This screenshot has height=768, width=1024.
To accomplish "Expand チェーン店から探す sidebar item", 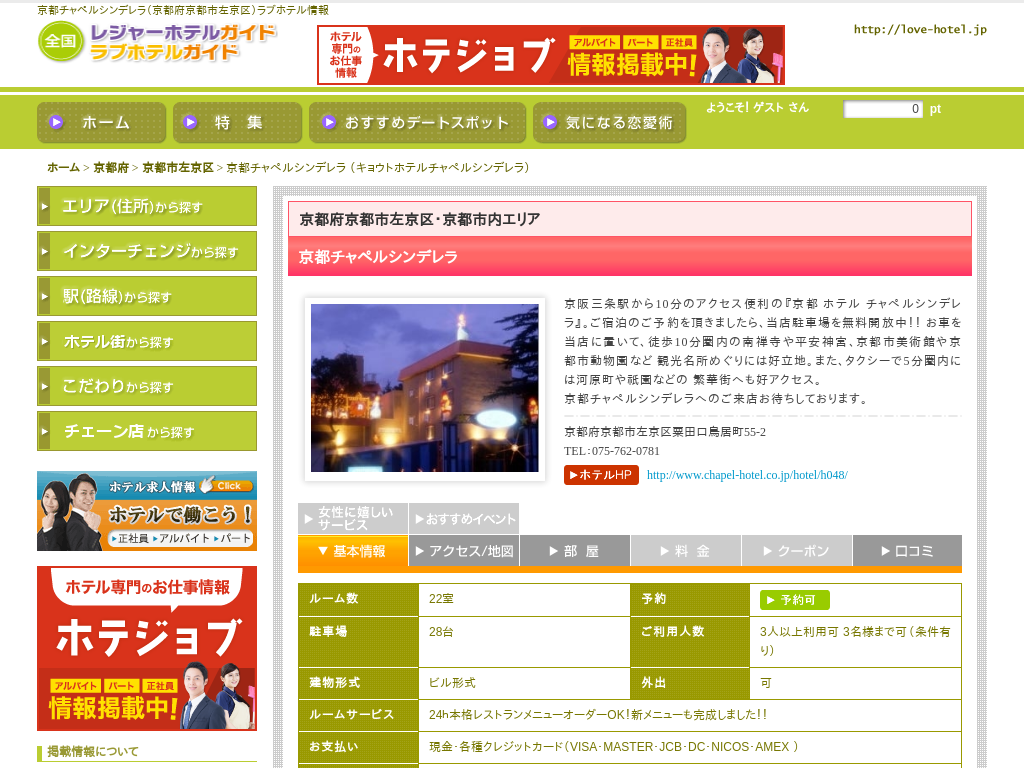I will click(147, 432).
